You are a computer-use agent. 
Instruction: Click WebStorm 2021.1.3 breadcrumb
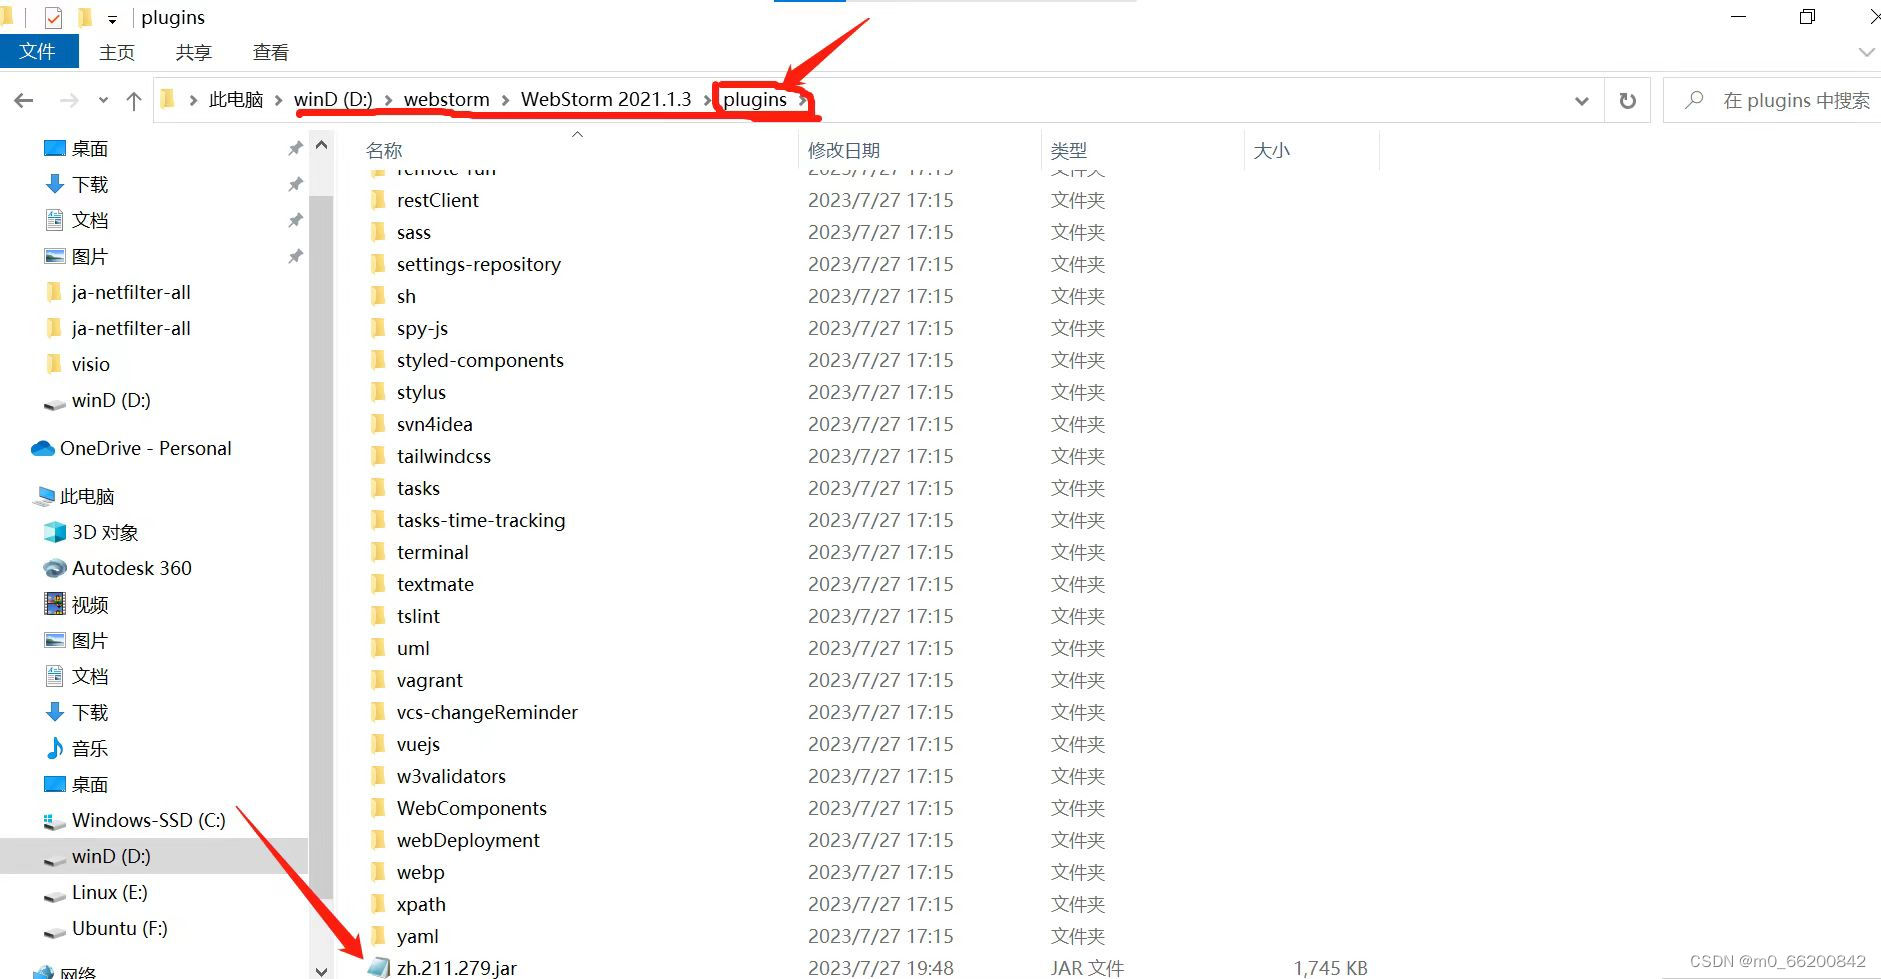pyautogui.click(x=606, y=99)
